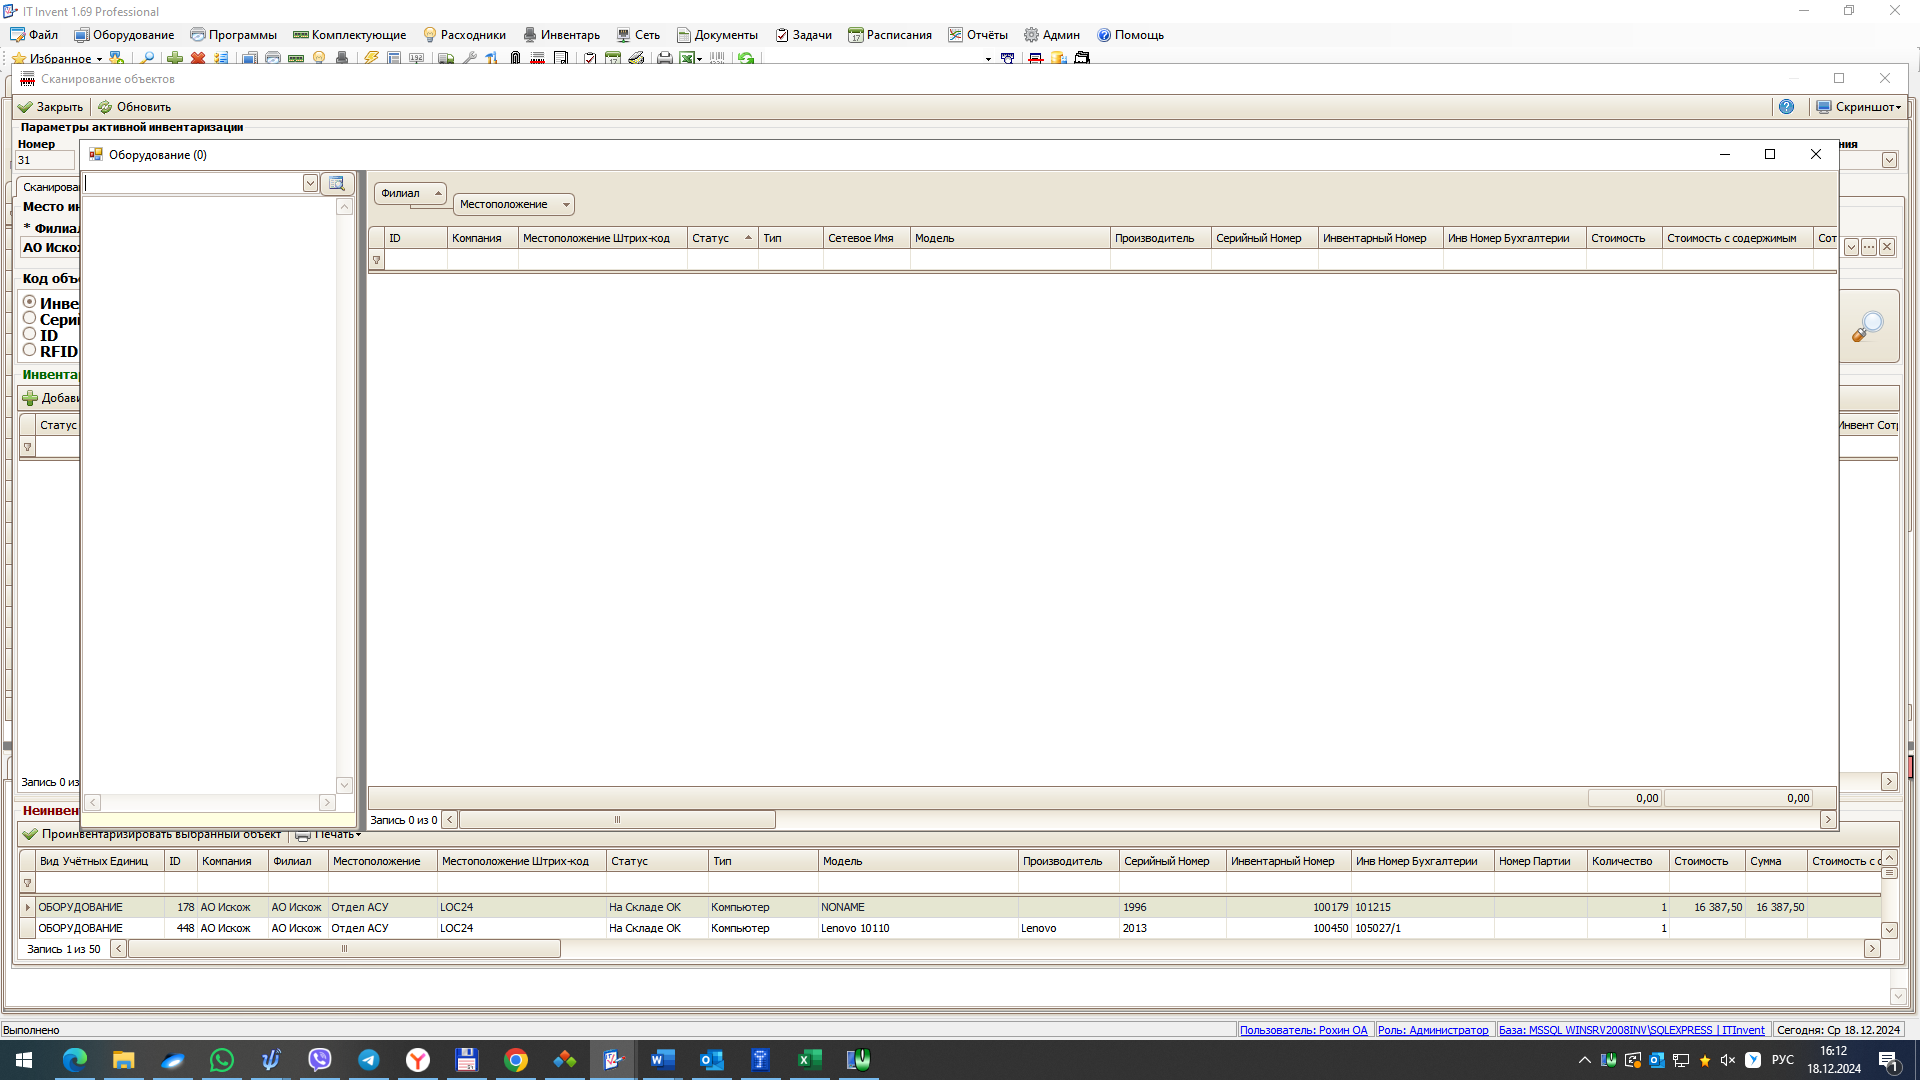Image resolution: width=1920 pixels, height=1080 pixels.
Task: Click the red X delete icon in main toolbar
Action: pos(198,58)
